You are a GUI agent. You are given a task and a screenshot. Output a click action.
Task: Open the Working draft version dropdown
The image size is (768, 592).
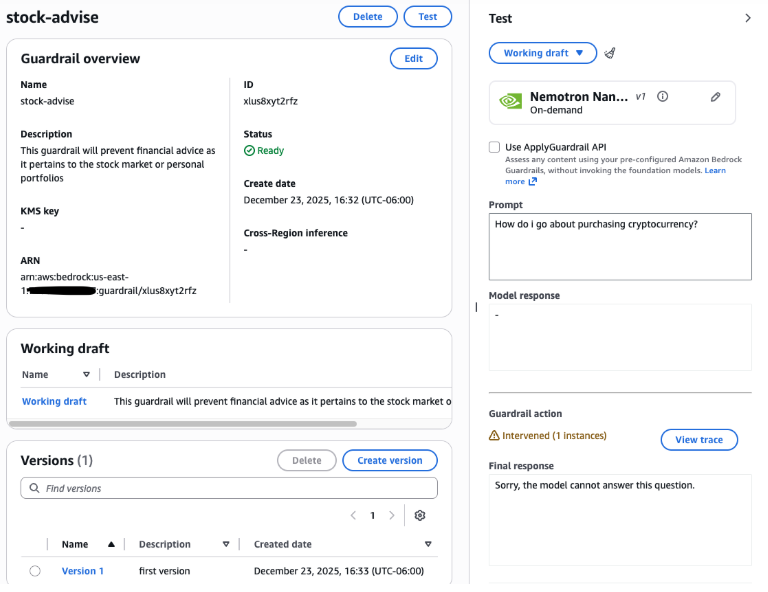tap(542, 53)
